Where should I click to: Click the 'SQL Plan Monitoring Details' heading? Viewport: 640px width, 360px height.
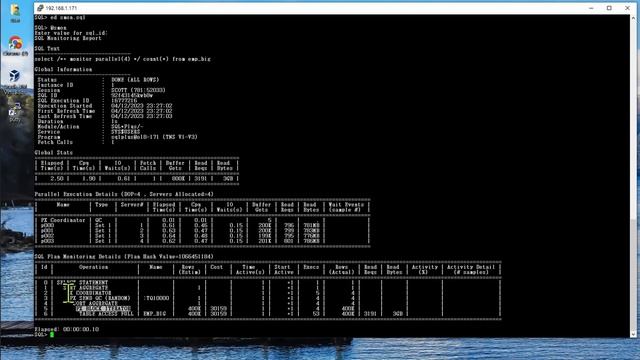pyautogui.click(x=124, y=257)
